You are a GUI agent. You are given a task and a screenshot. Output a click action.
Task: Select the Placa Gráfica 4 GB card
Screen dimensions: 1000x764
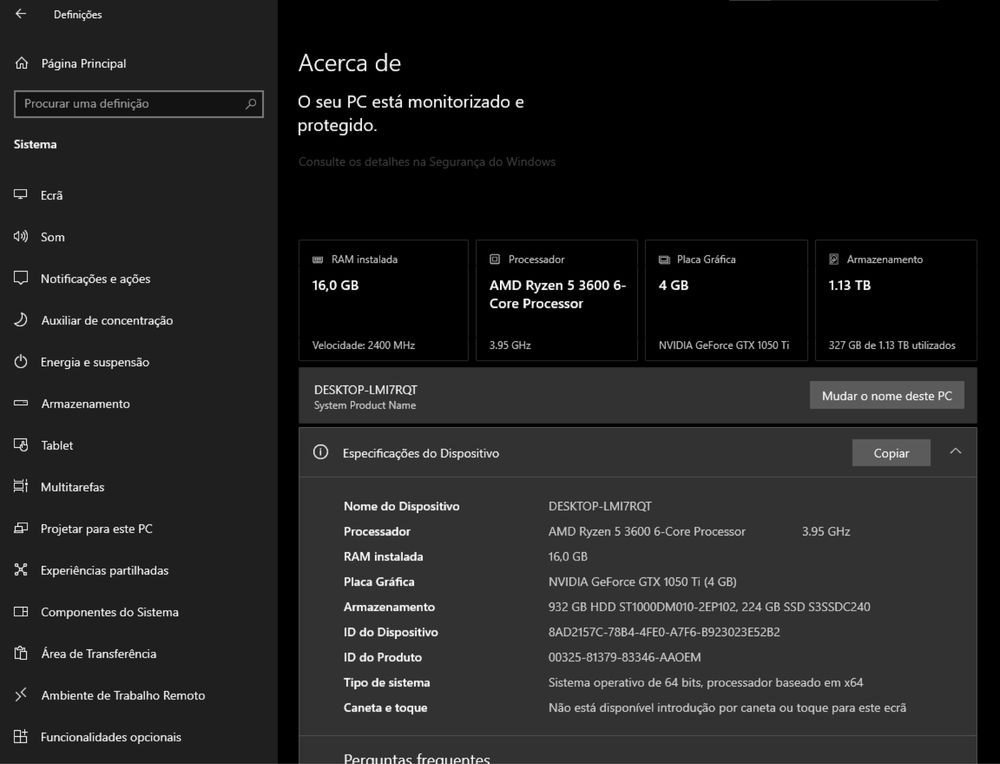[726, 300]
